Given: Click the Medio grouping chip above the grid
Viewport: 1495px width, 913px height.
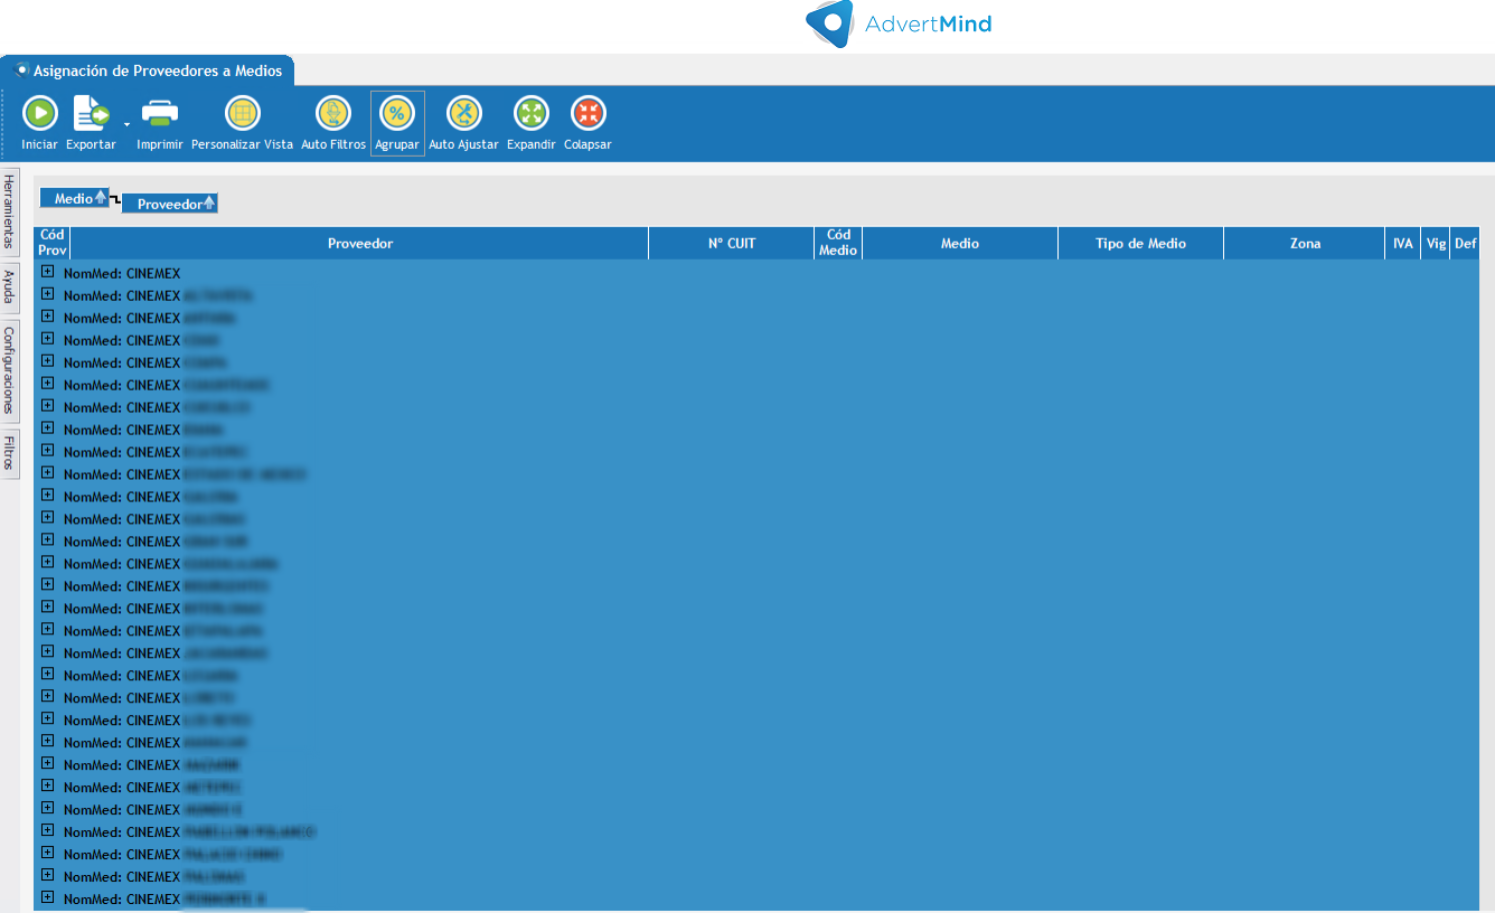Looking at the screenshot, I should (x=74, y=198).
